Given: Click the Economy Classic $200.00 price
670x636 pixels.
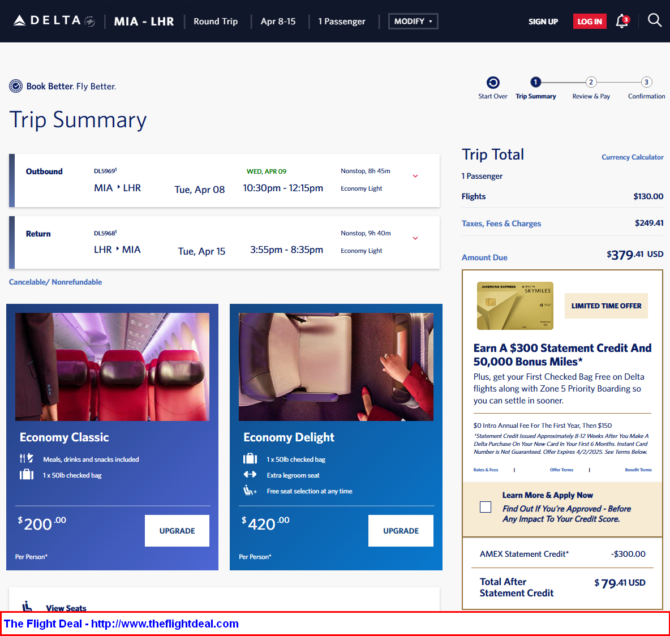Looking at the screenshot, I should click(x=42, y=524).
